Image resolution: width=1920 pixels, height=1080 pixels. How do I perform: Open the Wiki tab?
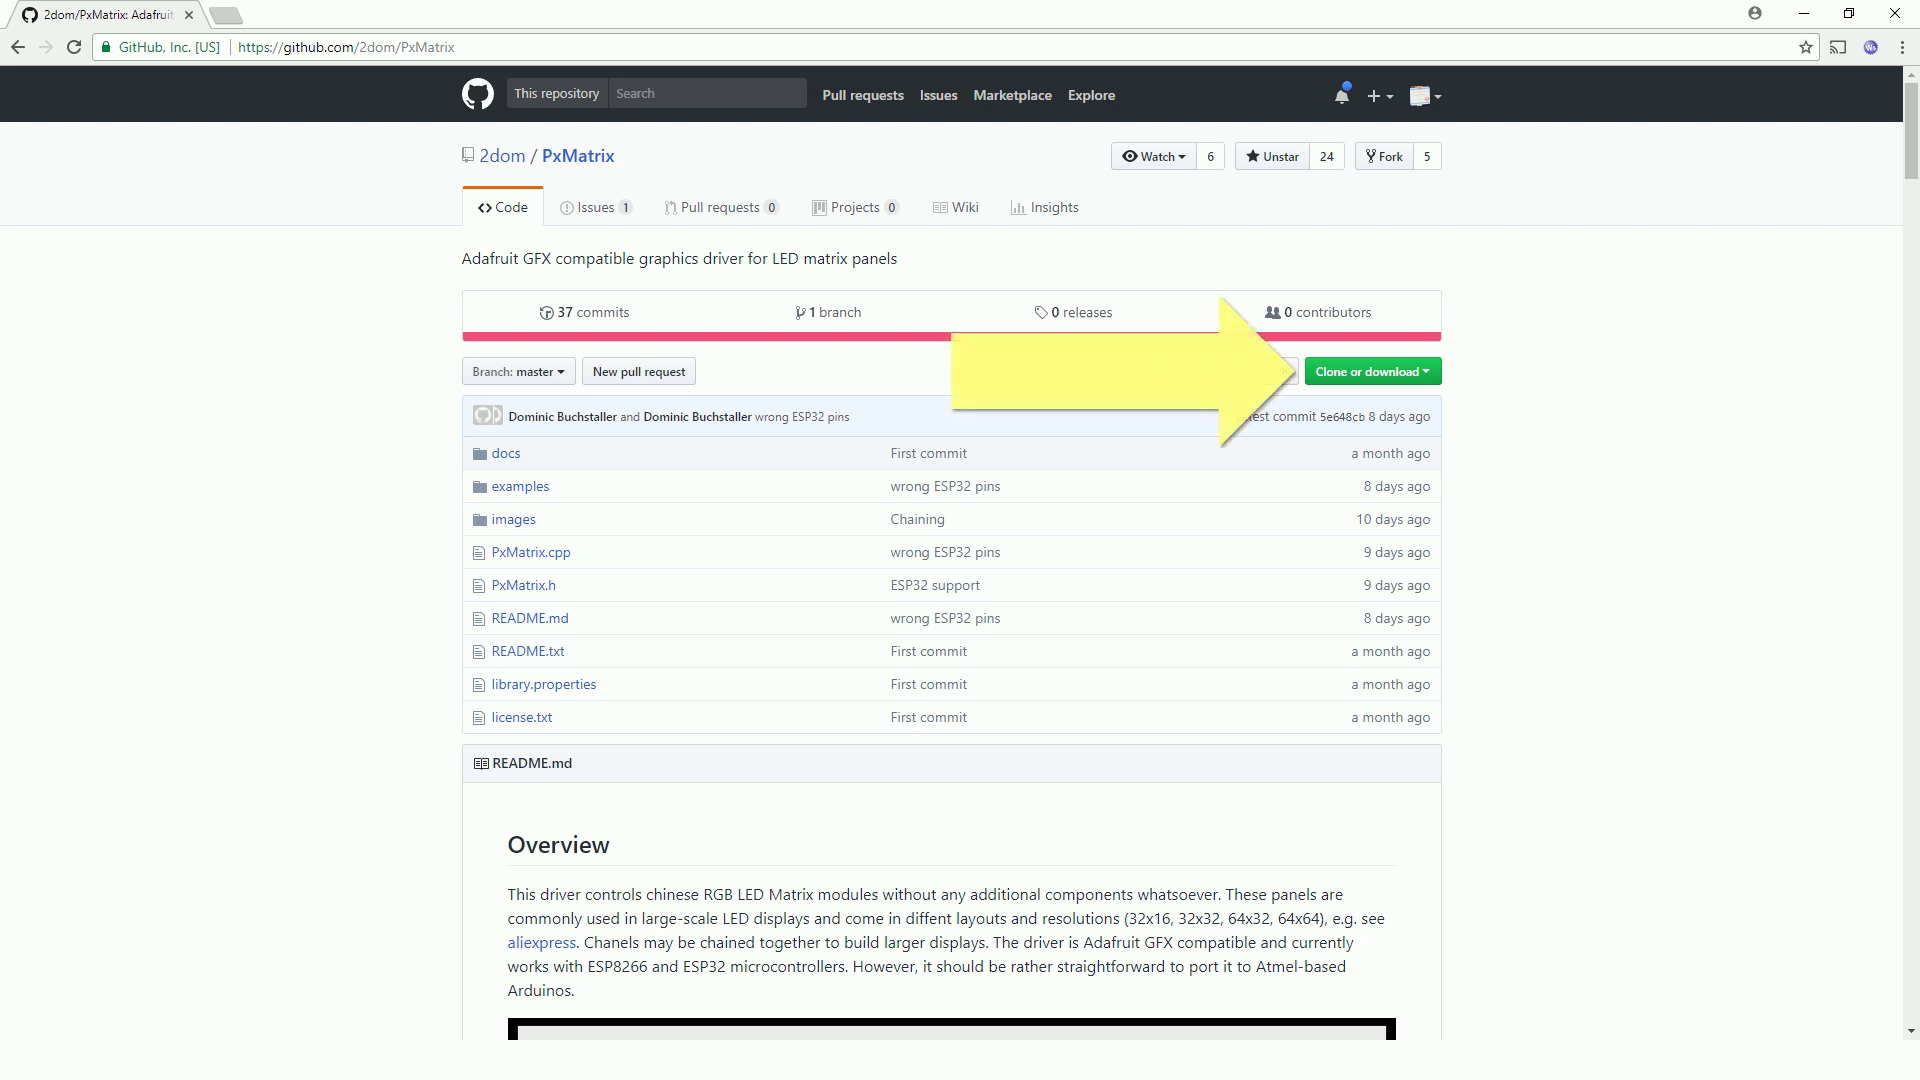click(955, 208)
